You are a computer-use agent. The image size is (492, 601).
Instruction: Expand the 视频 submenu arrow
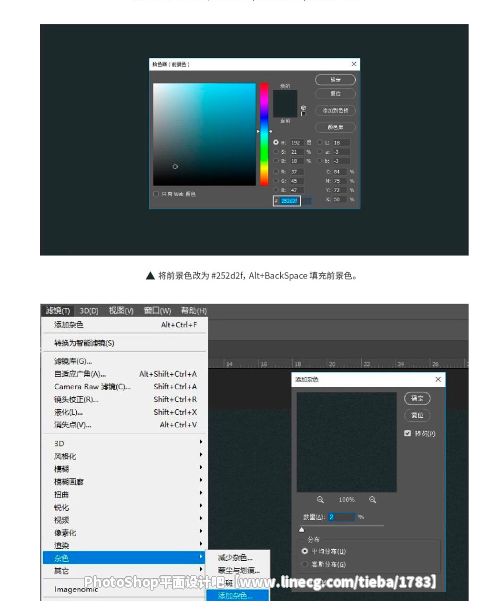click(201, 518)
